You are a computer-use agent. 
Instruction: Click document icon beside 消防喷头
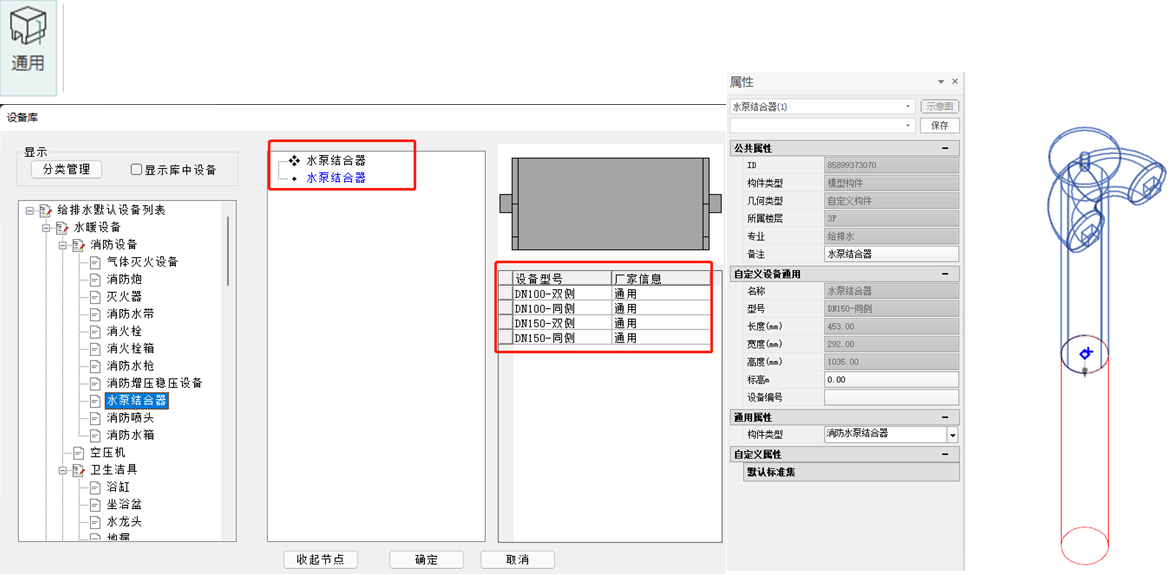pyautogui.click(x=94, y=418)
